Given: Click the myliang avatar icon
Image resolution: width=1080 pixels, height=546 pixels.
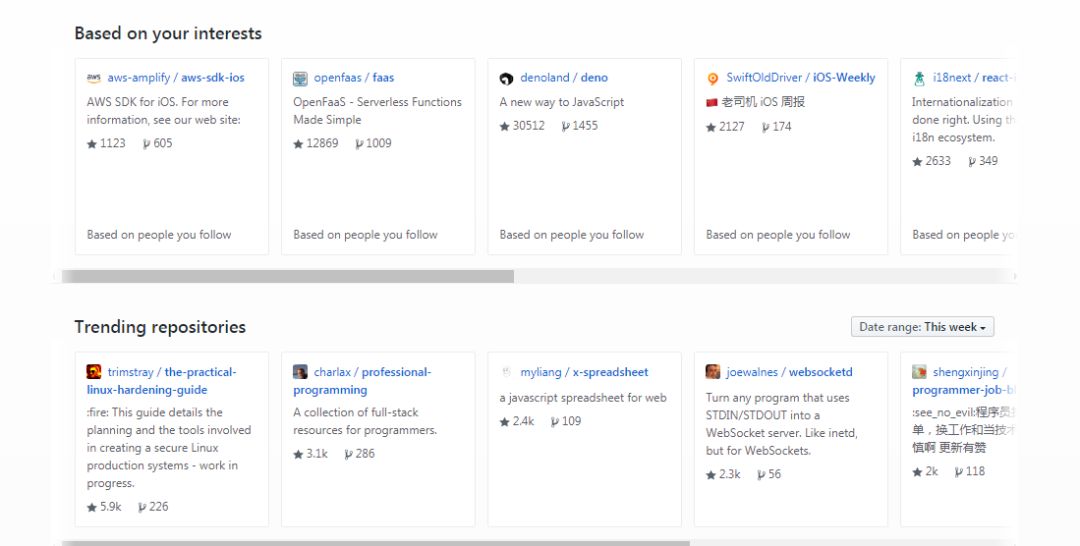Looking at the screenshot, I should tap(506, 372).
